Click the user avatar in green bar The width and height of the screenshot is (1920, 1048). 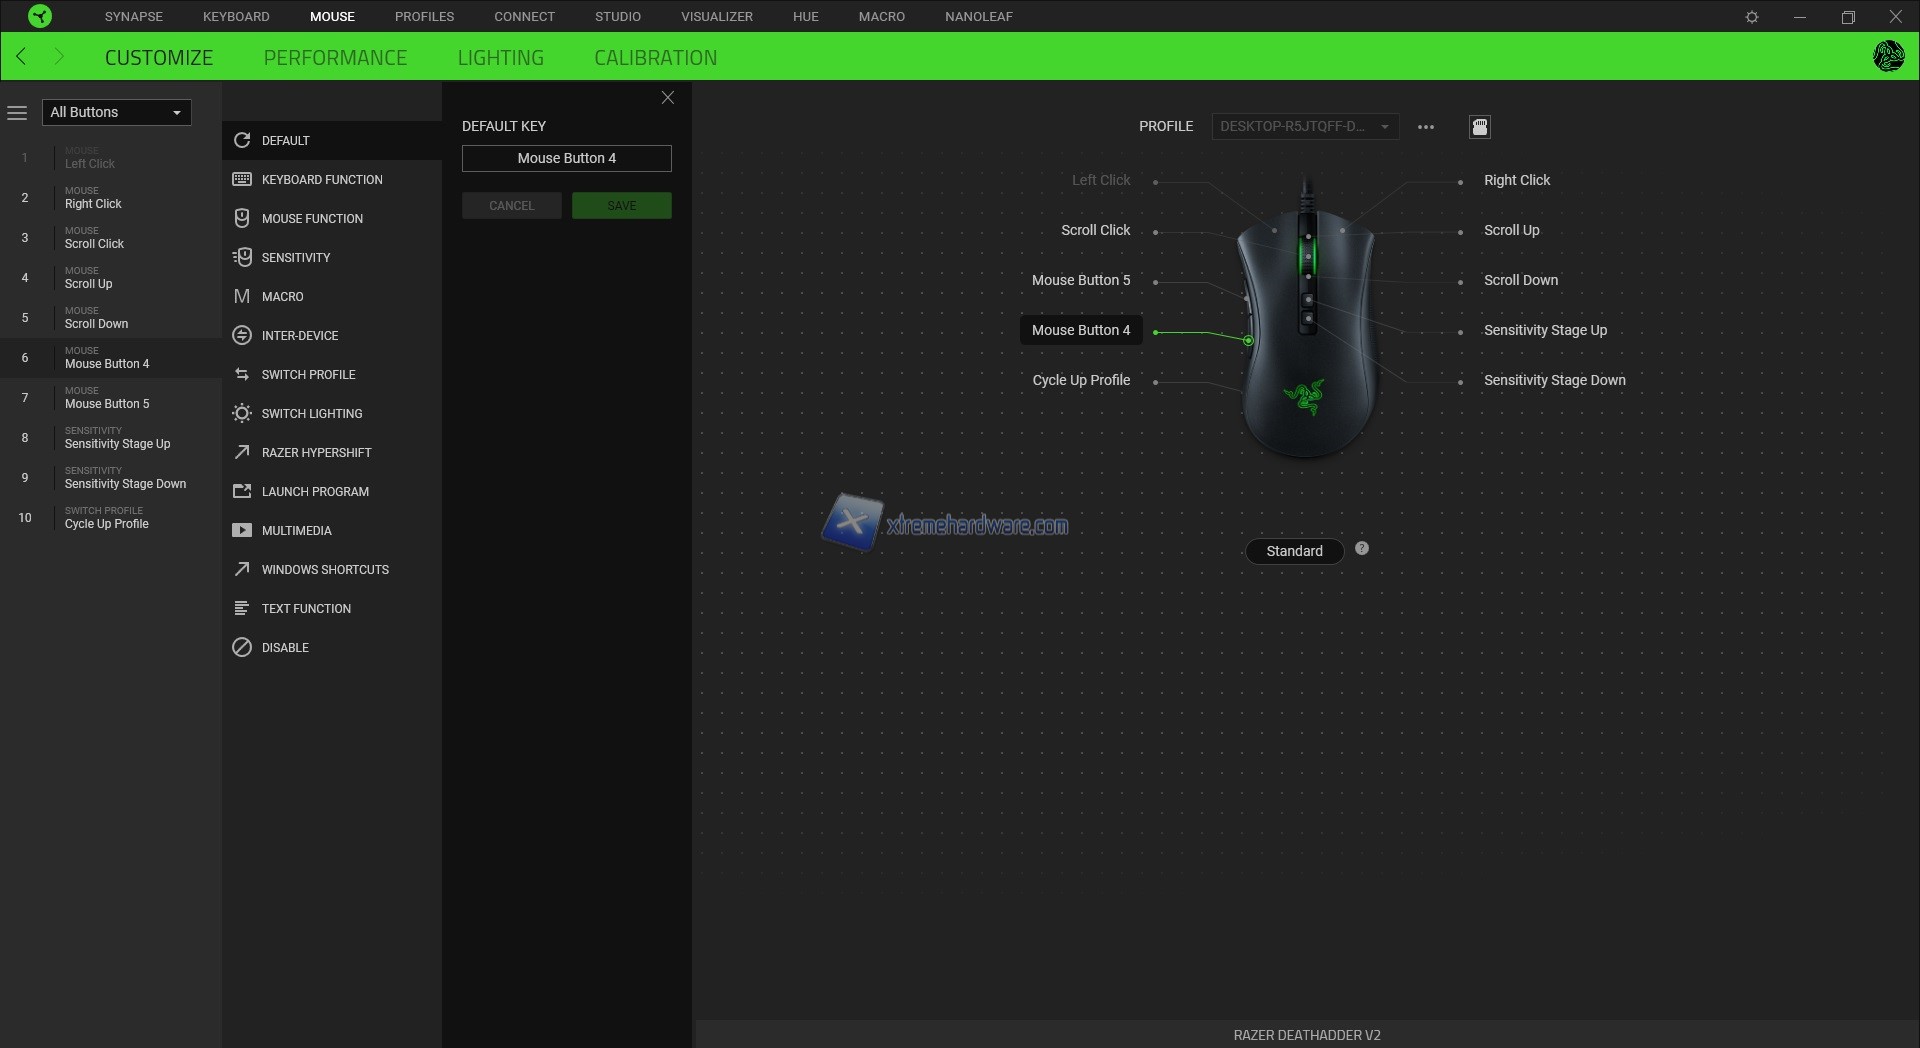click(x=1887, y=57)
